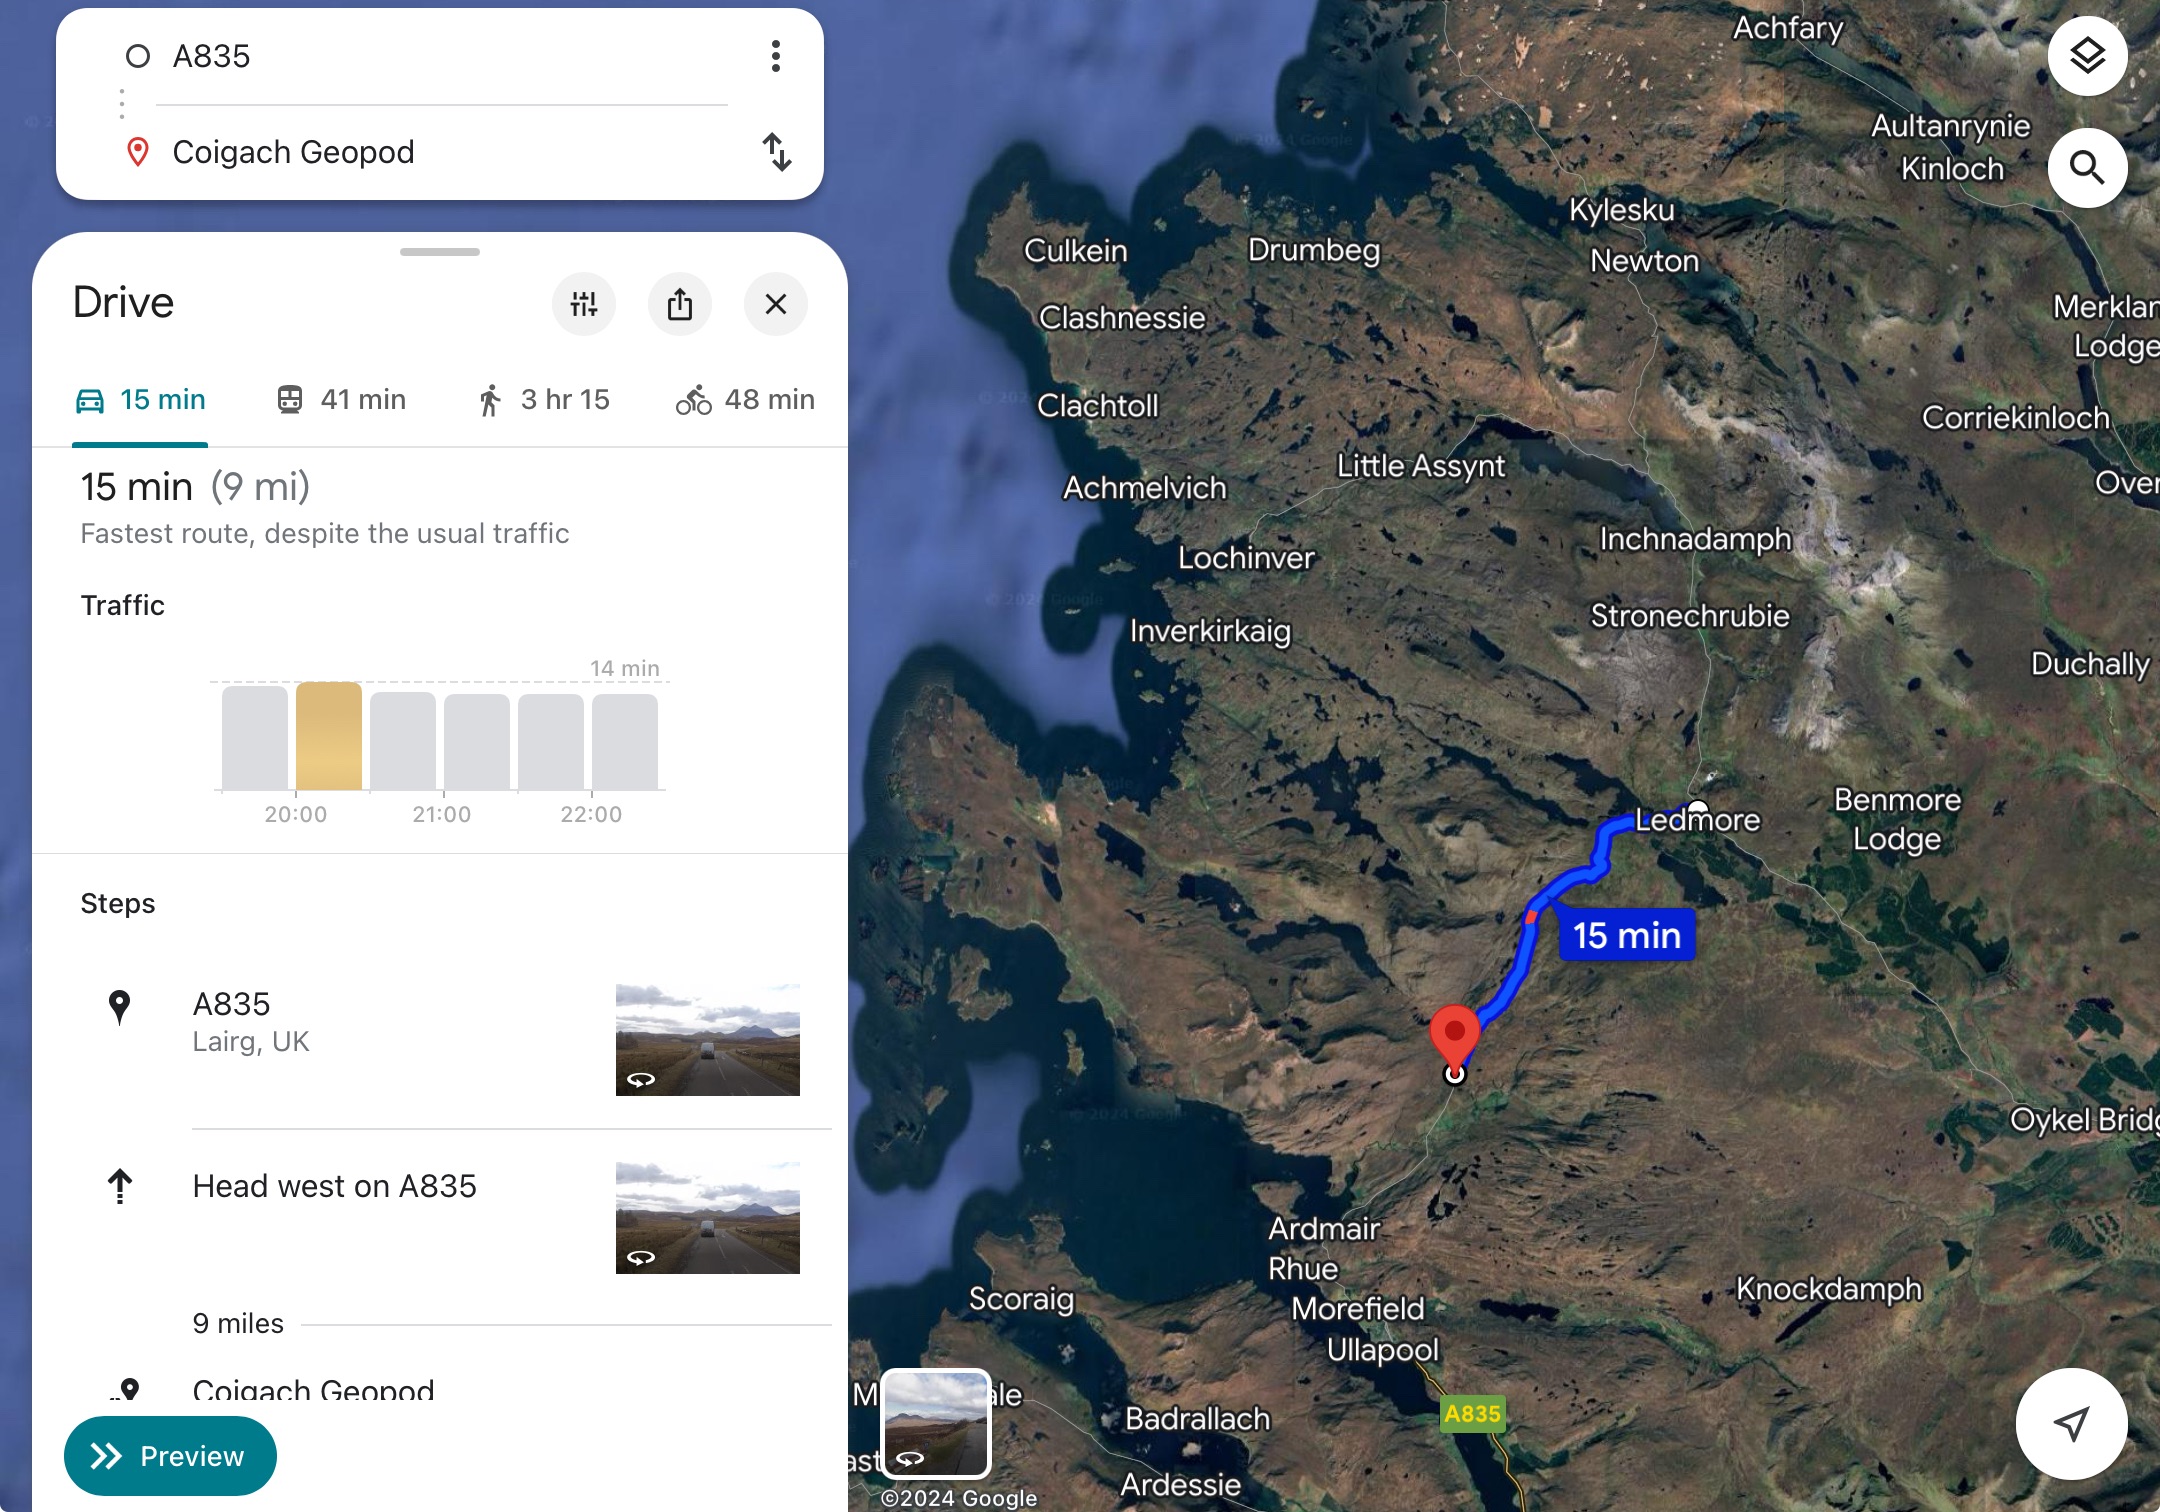This screenshot has width=2160, height=1512.
Task: Close the Drive directions panel
Action: (776, 304)
